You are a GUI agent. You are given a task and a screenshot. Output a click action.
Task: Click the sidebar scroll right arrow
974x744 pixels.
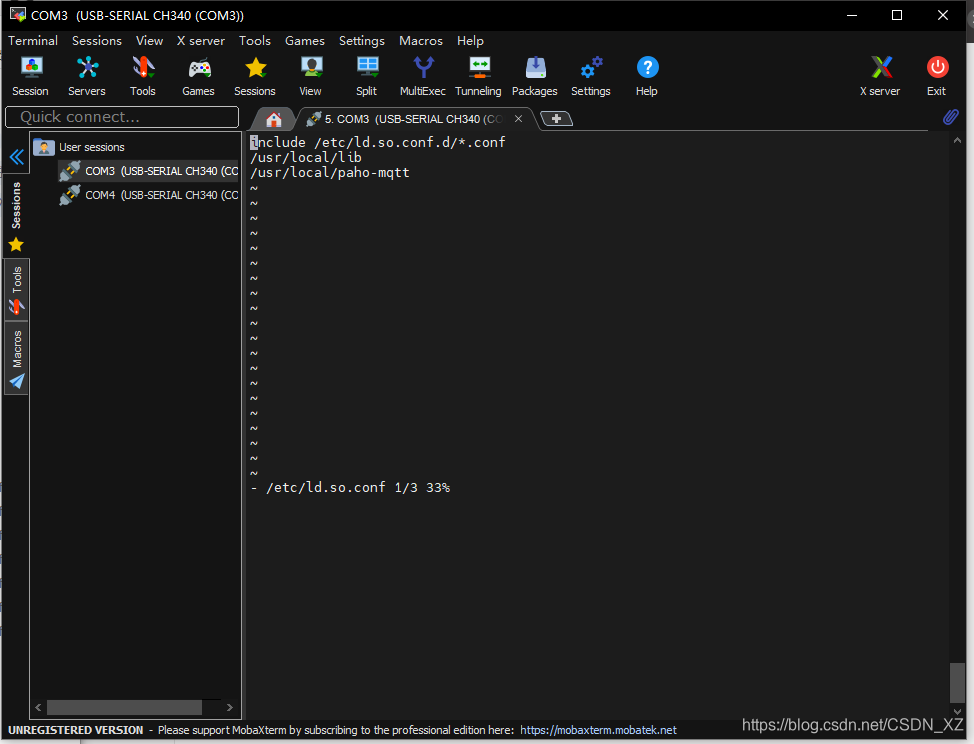click(230, 707)
